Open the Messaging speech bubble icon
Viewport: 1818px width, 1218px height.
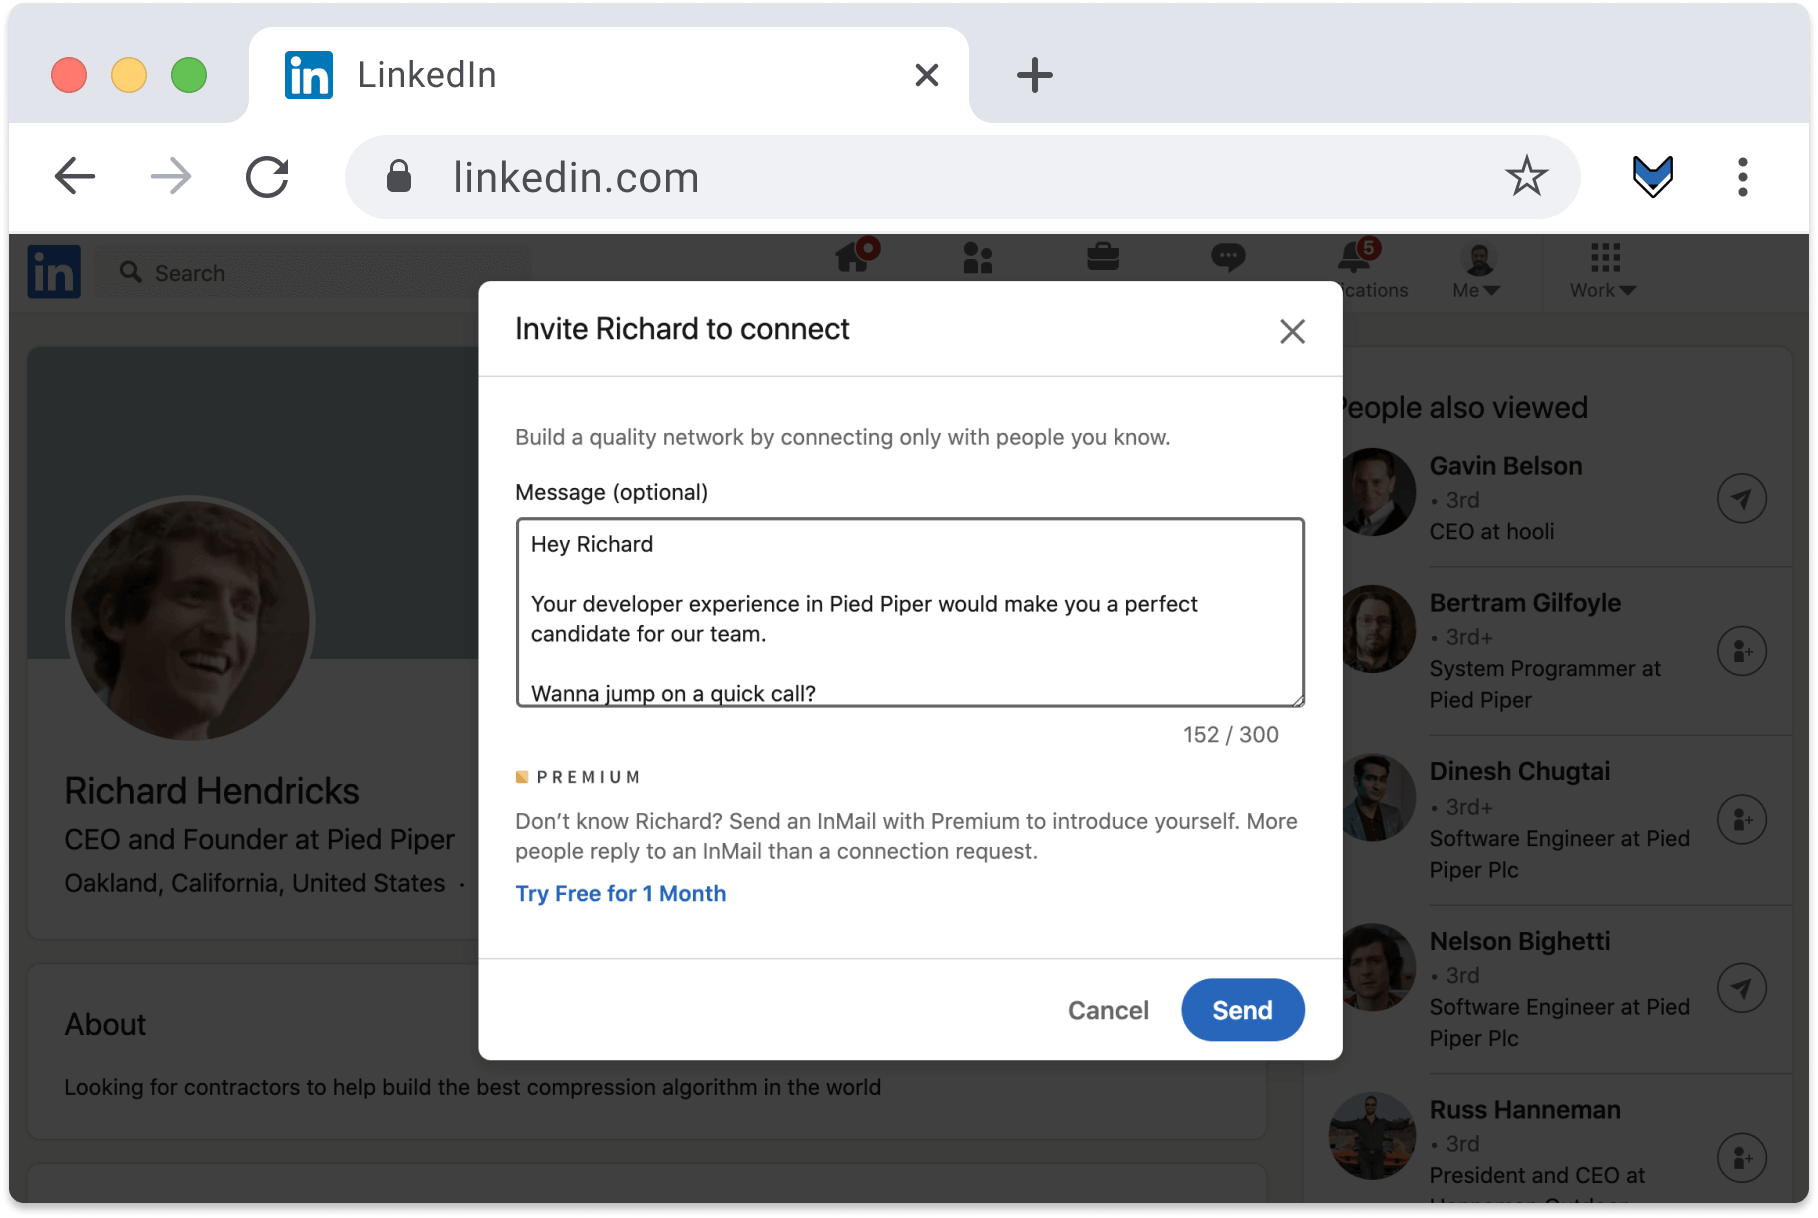(1228, 257)
